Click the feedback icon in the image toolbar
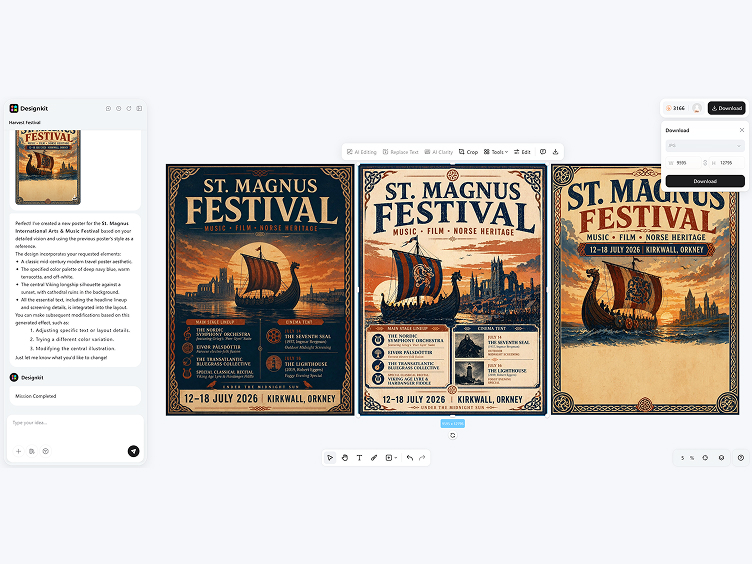Image resolution: width=752 pixels, height=564 pixels. coord(543,152)
